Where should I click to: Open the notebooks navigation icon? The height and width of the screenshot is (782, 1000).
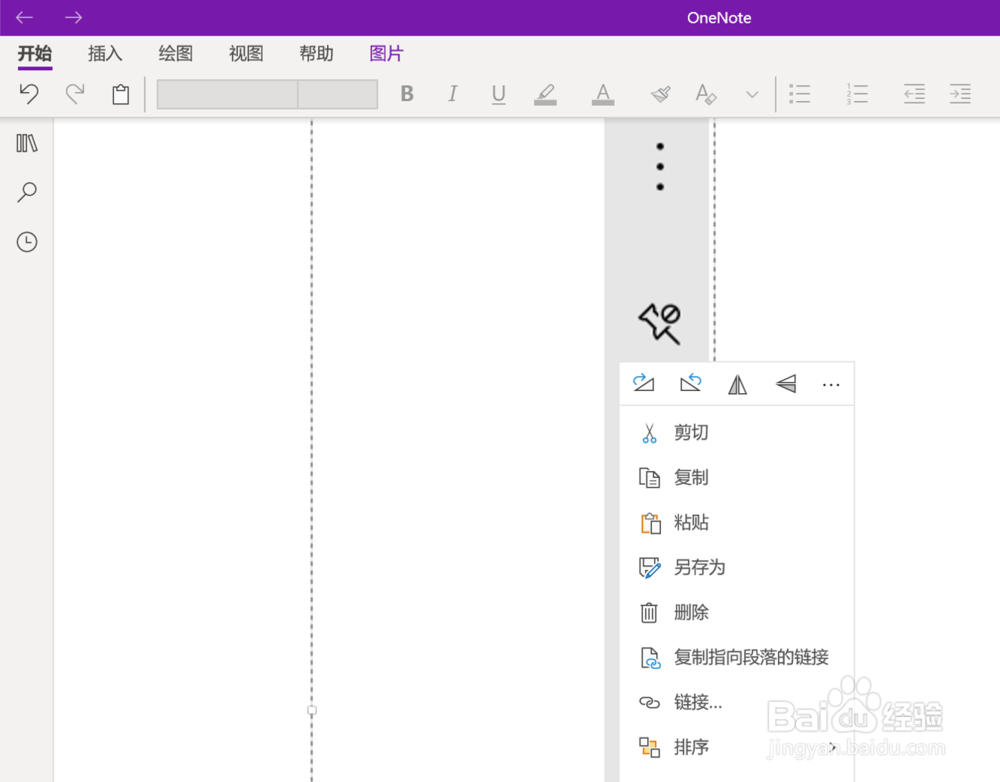(27, 143)
